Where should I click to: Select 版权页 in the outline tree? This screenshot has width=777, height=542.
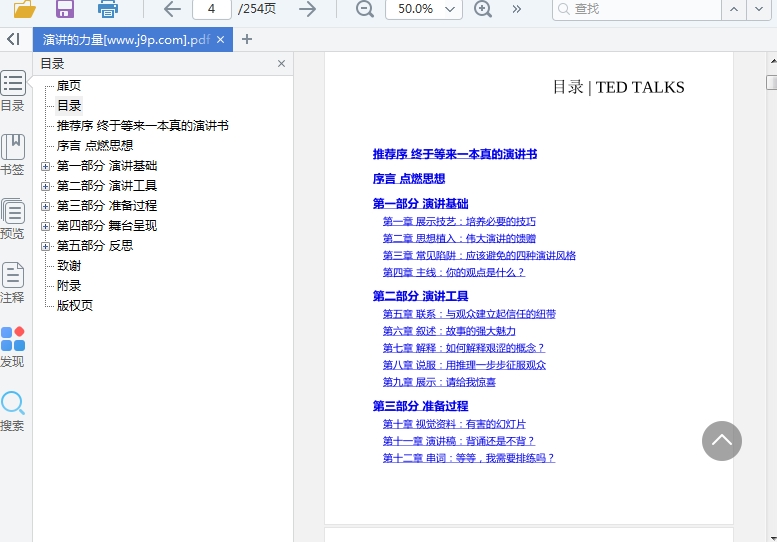tap(75, 305)
